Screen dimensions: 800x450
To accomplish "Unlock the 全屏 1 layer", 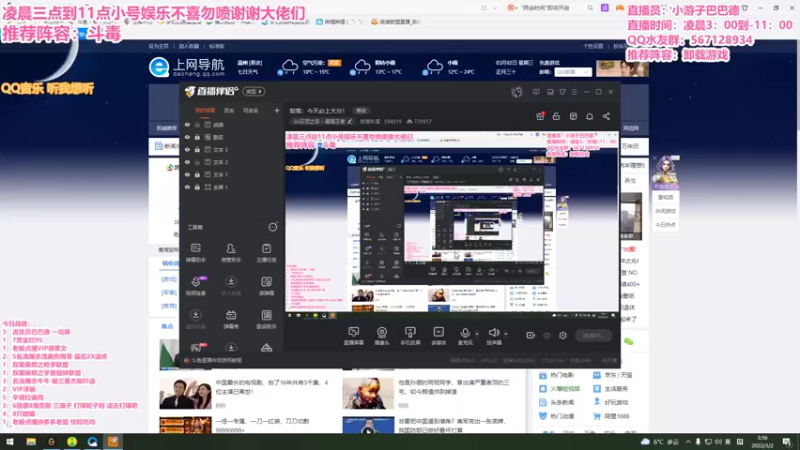I will [197, 187].
